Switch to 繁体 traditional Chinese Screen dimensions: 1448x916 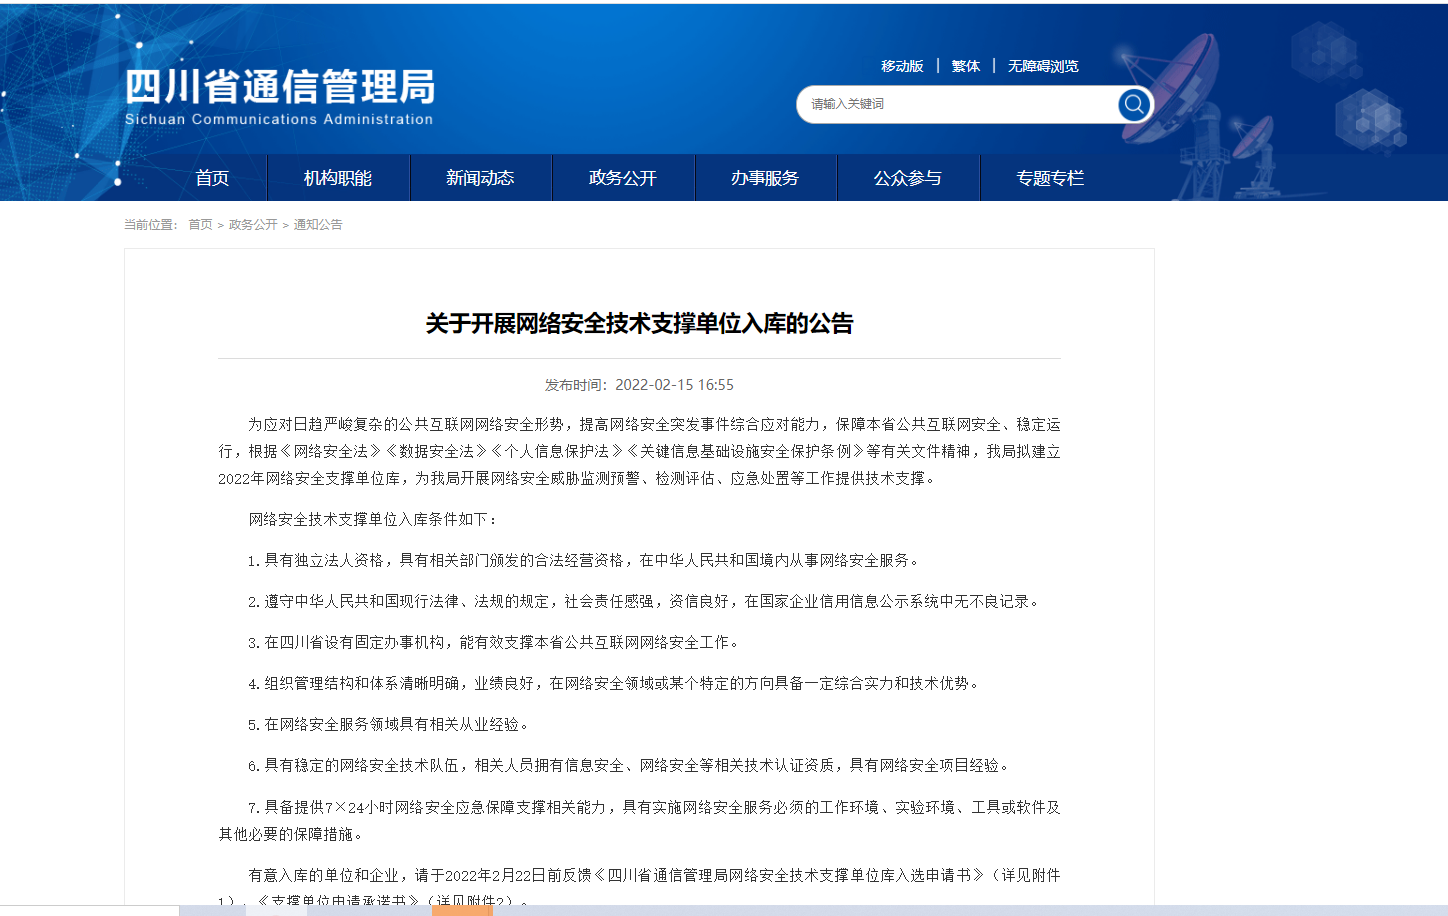[966, 66]
